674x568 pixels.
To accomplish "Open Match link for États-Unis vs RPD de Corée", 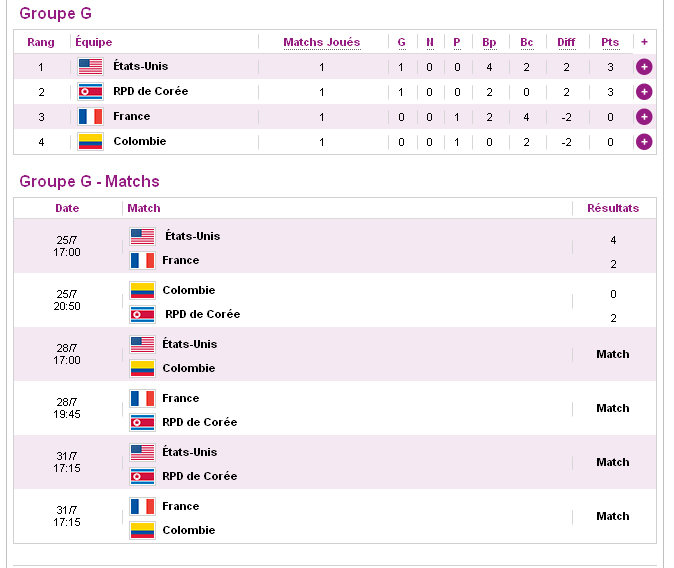I will pos(613,462).
